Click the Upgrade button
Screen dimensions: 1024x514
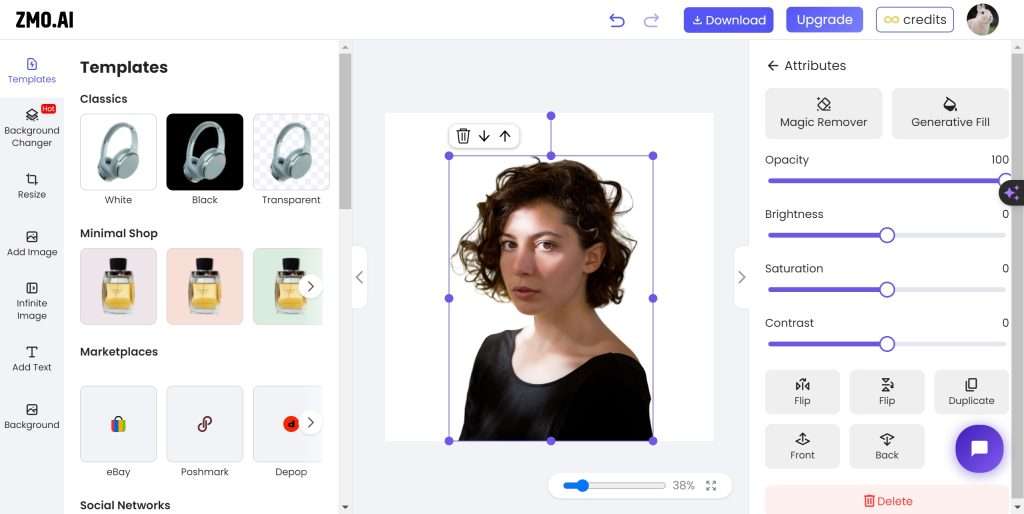tap(824, 20)
